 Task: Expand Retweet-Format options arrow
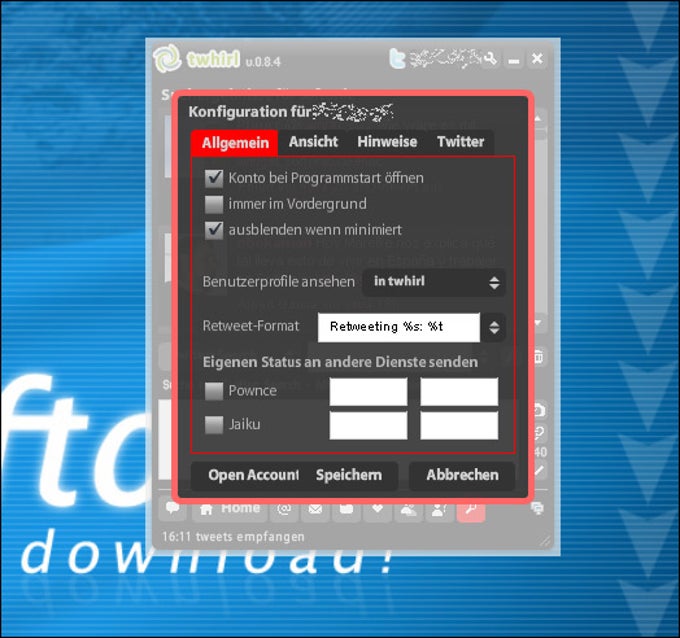pyautogui.click(x=494, y=327)
